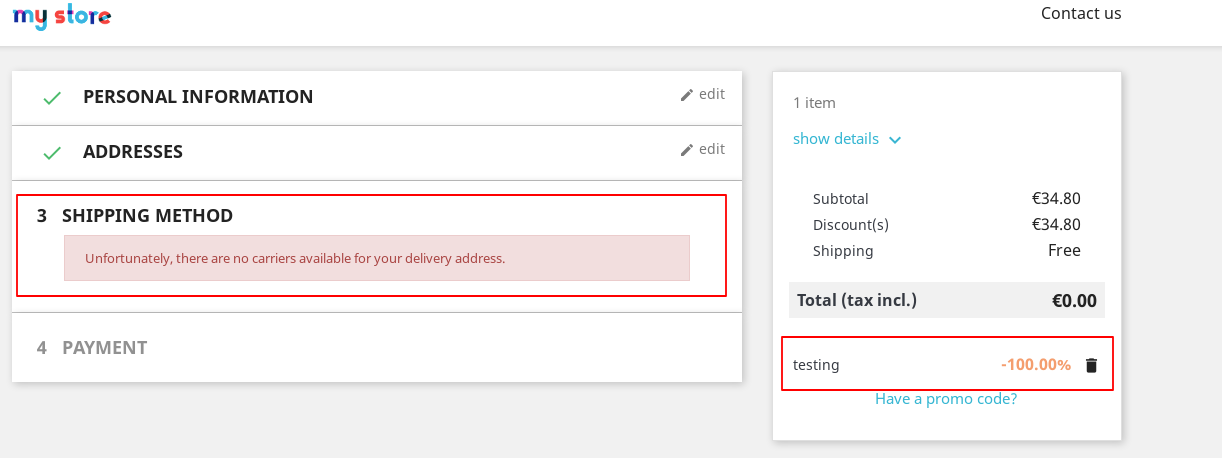Screen dimensions: 1222x458
Task: Edit the Addresses step
Action: tap(703, 149)
